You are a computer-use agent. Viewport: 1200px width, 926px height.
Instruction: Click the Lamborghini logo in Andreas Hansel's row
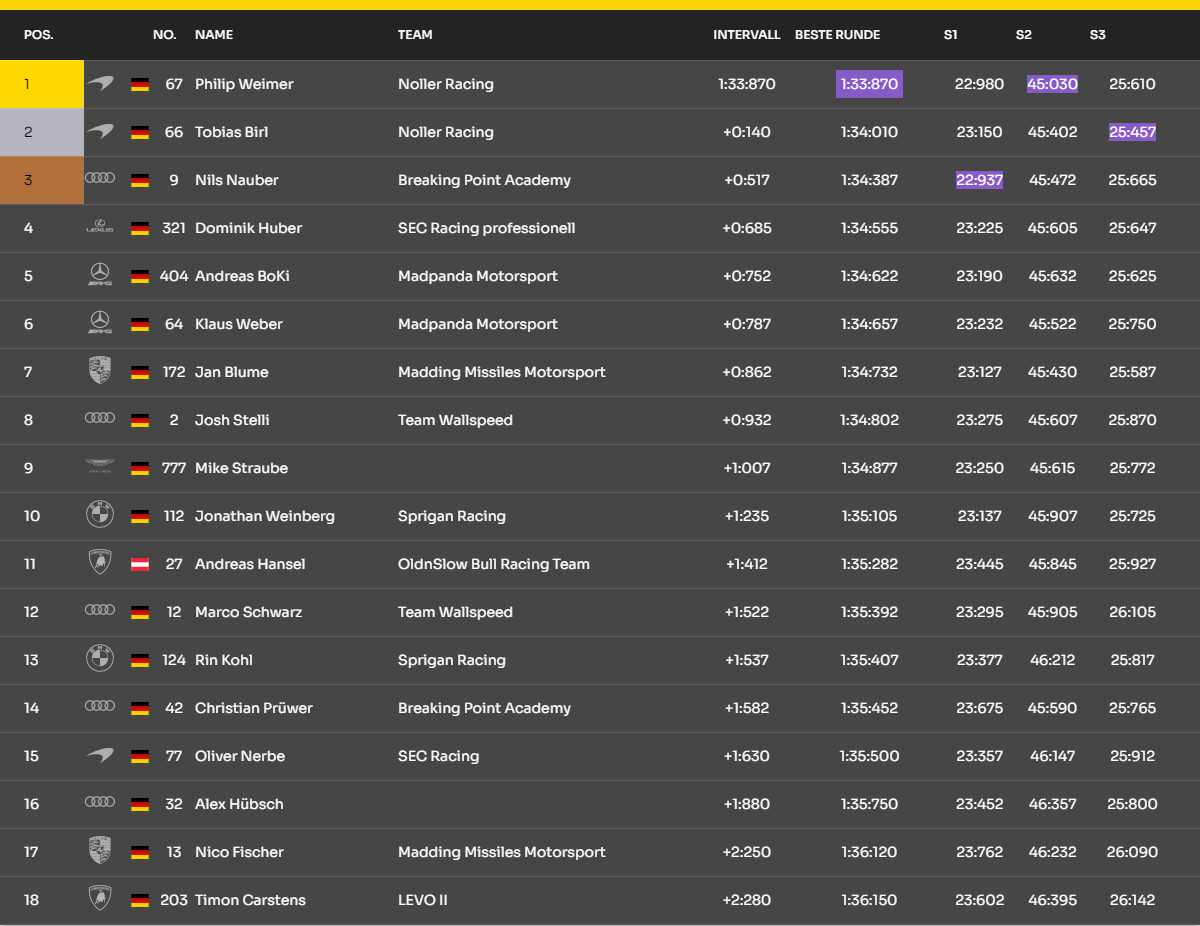[100, 564]
